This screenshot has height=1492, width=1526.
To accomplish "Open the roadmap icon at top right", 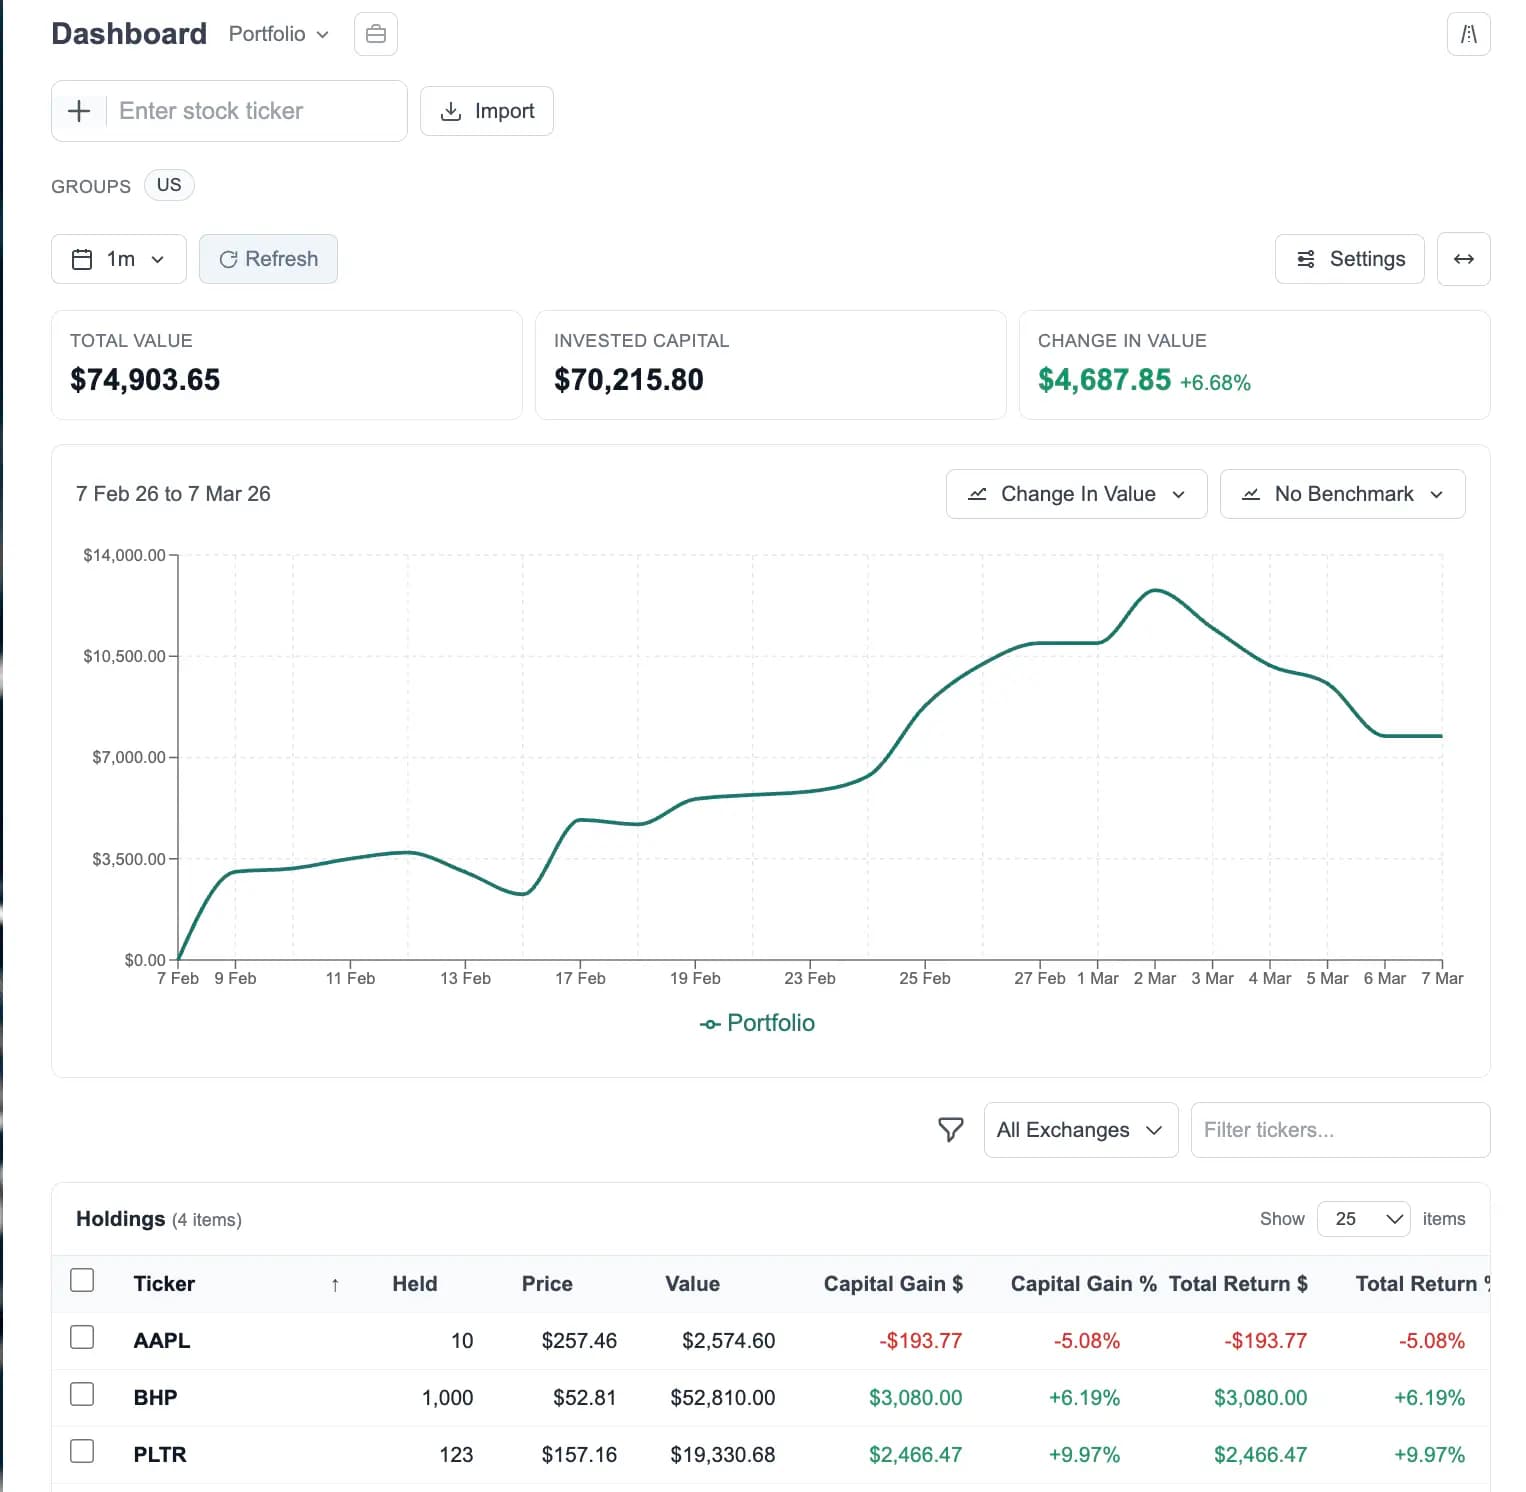I will (1468, 34).
